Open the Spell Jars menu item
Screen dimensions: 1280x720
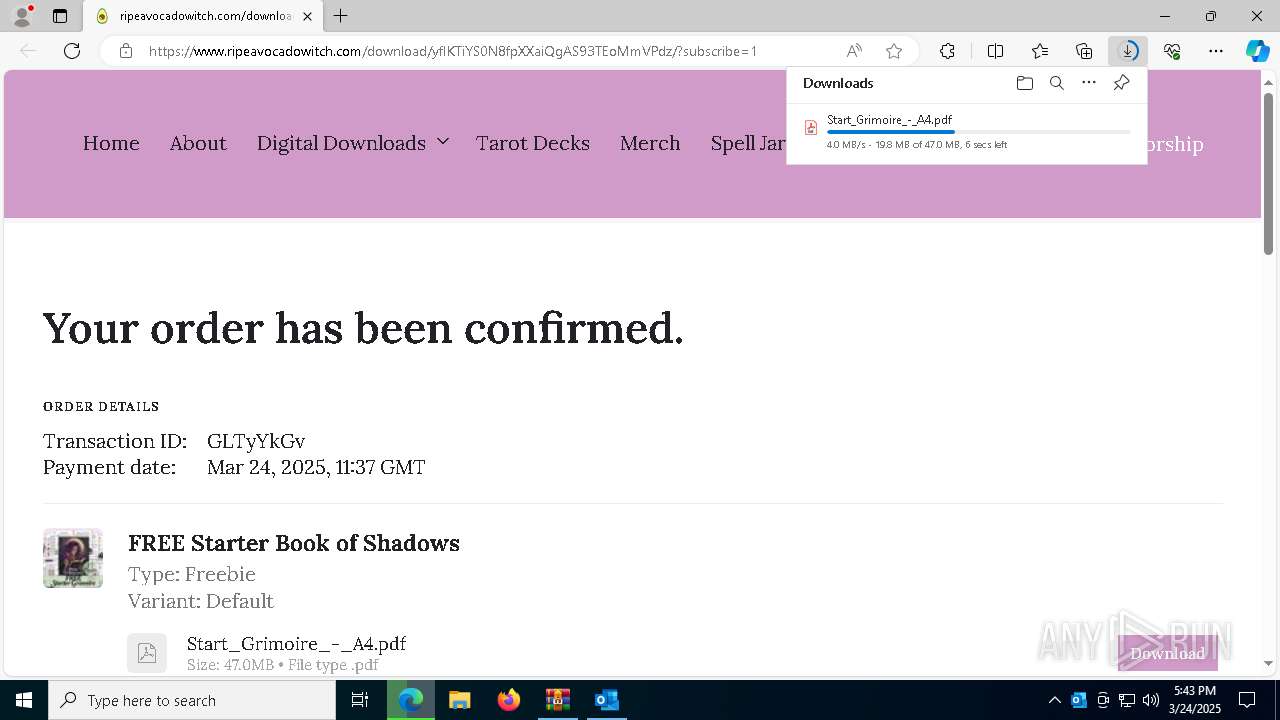coord(748,143)
